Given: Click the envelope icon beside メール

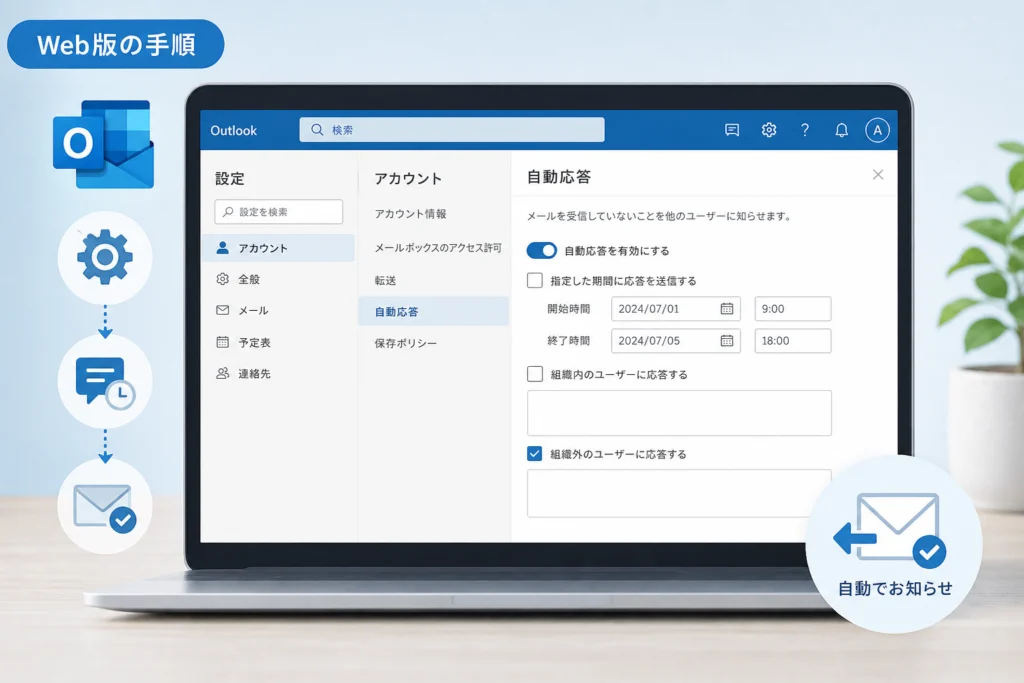Looking at the screenshot, I should point(223,310).
